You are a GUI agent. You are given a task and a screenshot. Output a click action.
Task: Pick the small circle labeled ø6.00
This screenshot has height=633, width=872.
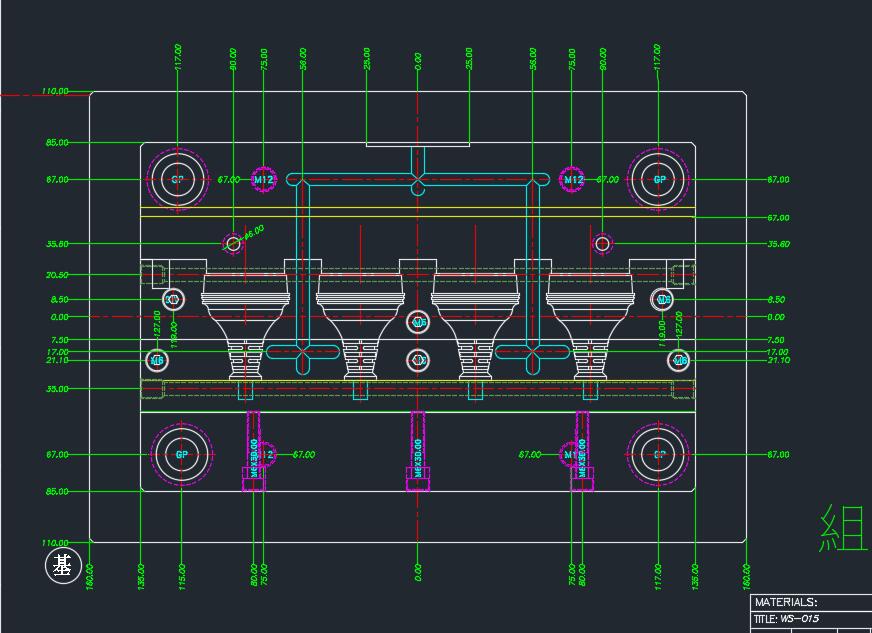pos(233,243)
